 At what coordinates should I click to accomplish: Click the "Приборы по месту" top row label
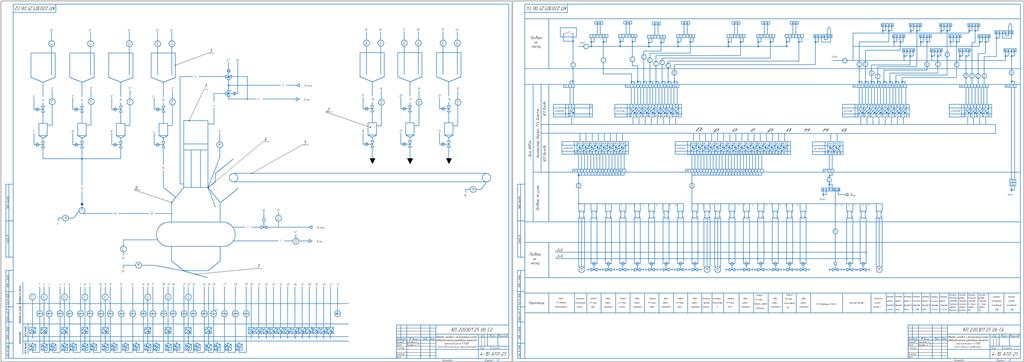(536, 42)
